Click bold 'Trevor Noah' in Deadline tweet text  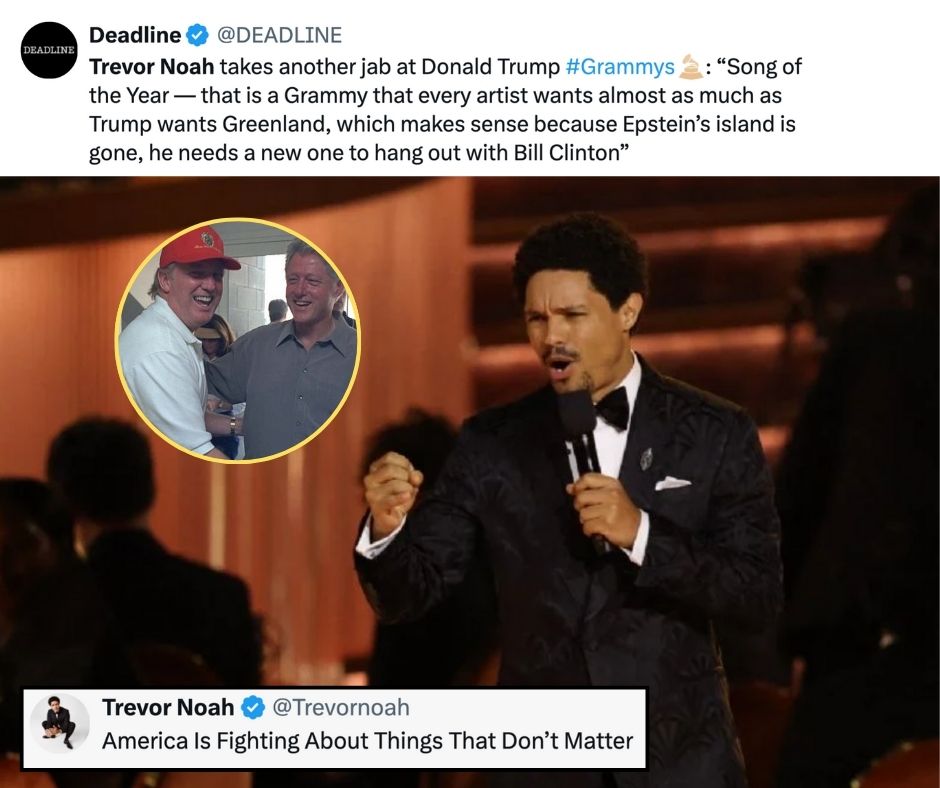152,67
